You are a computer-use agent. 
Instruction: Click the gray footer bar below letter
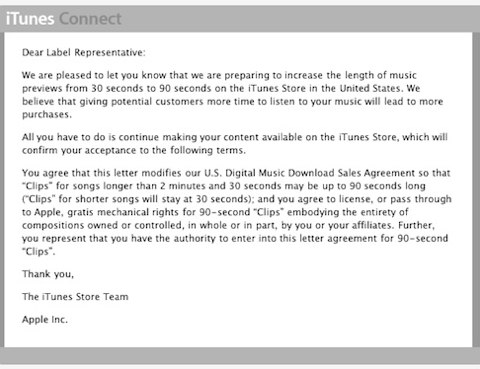tap(240, 355)
